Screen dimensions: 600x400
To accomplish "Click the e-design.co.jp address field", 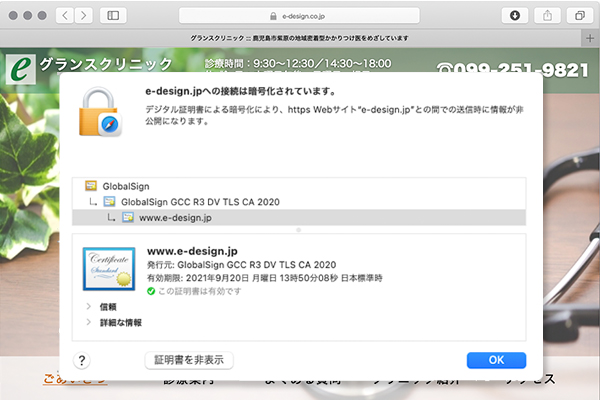I will pyautogui.click(x=299, y=16).
